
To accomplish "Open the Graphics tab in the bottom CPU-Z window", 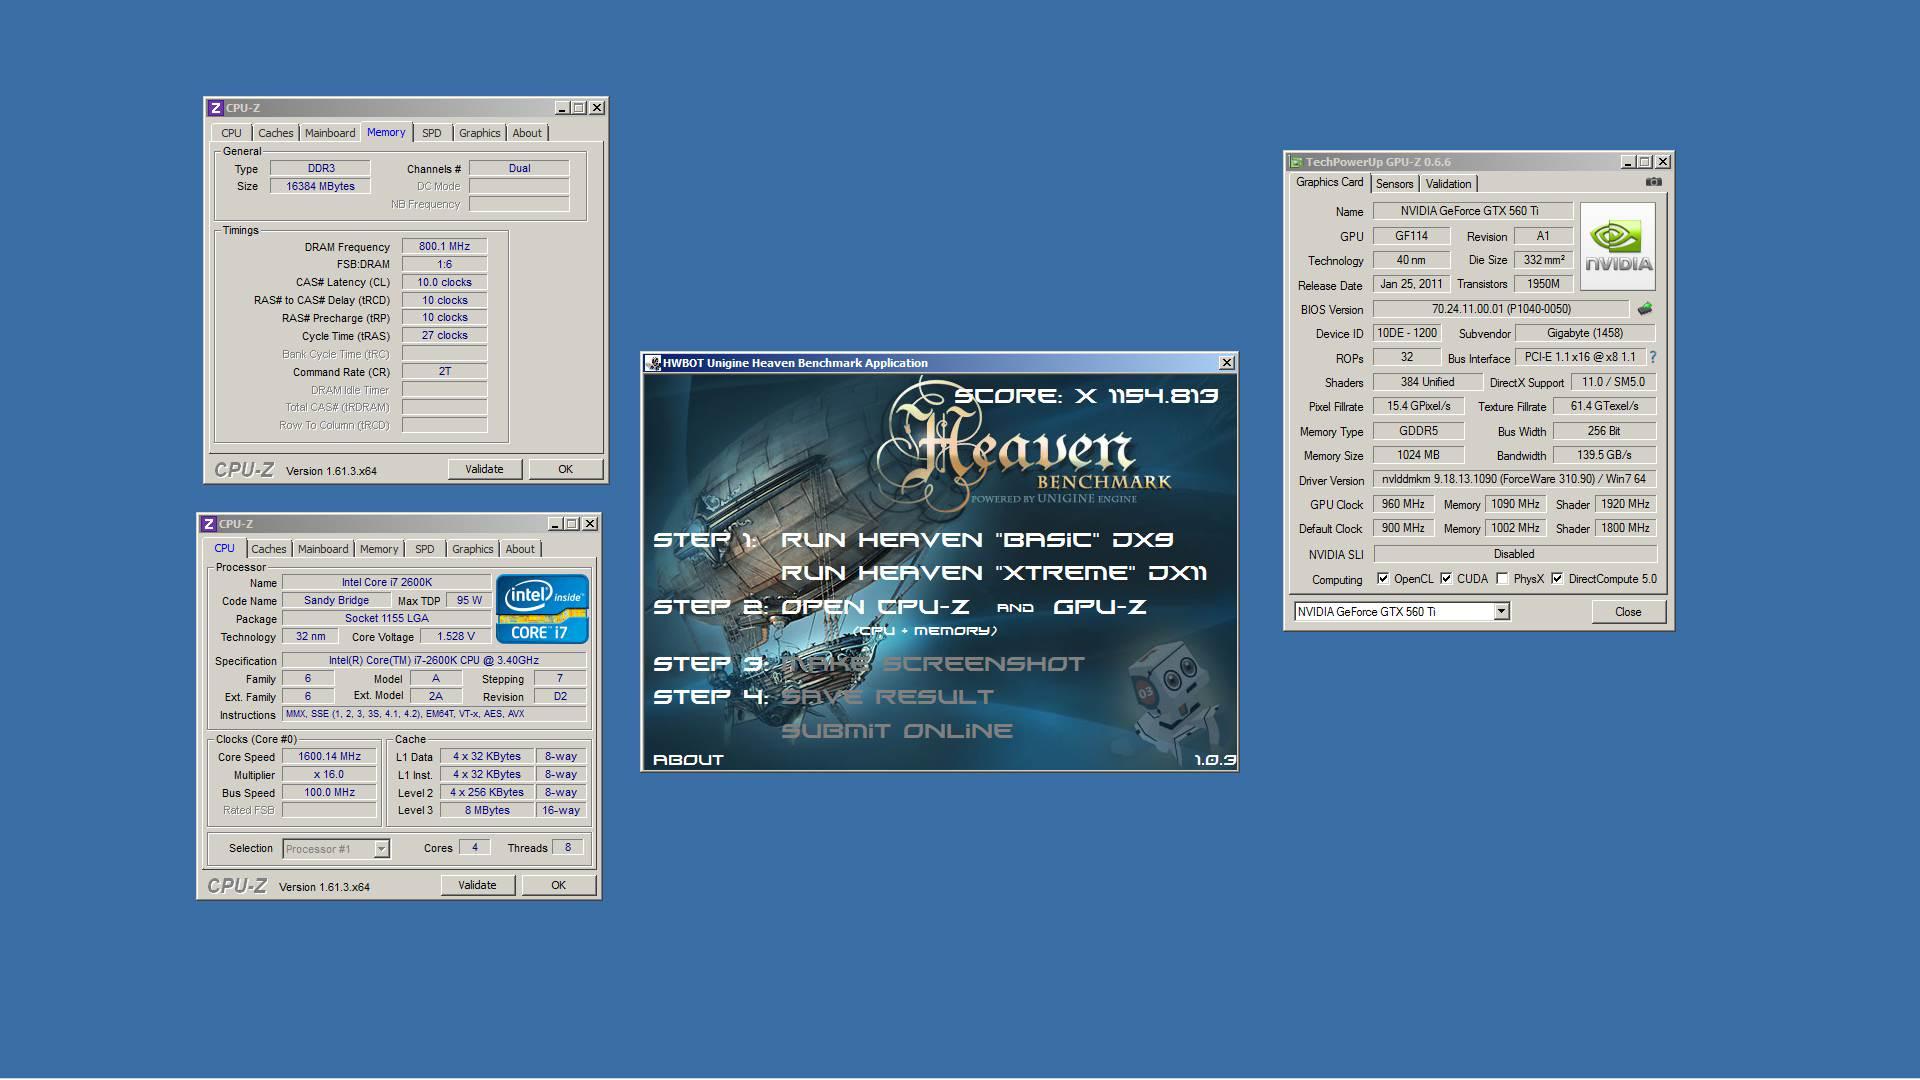I will pyautogui.click(x=473, y=549).
